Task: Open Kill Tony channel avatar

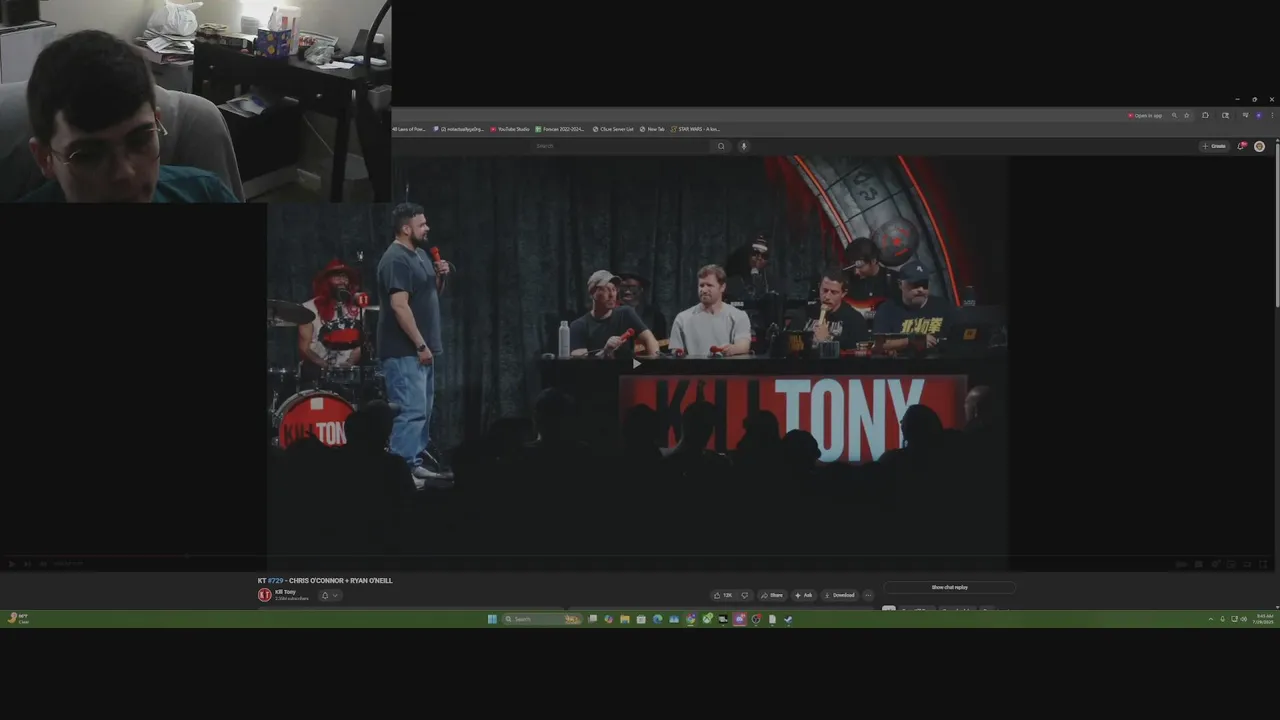Action: (265, 595)
